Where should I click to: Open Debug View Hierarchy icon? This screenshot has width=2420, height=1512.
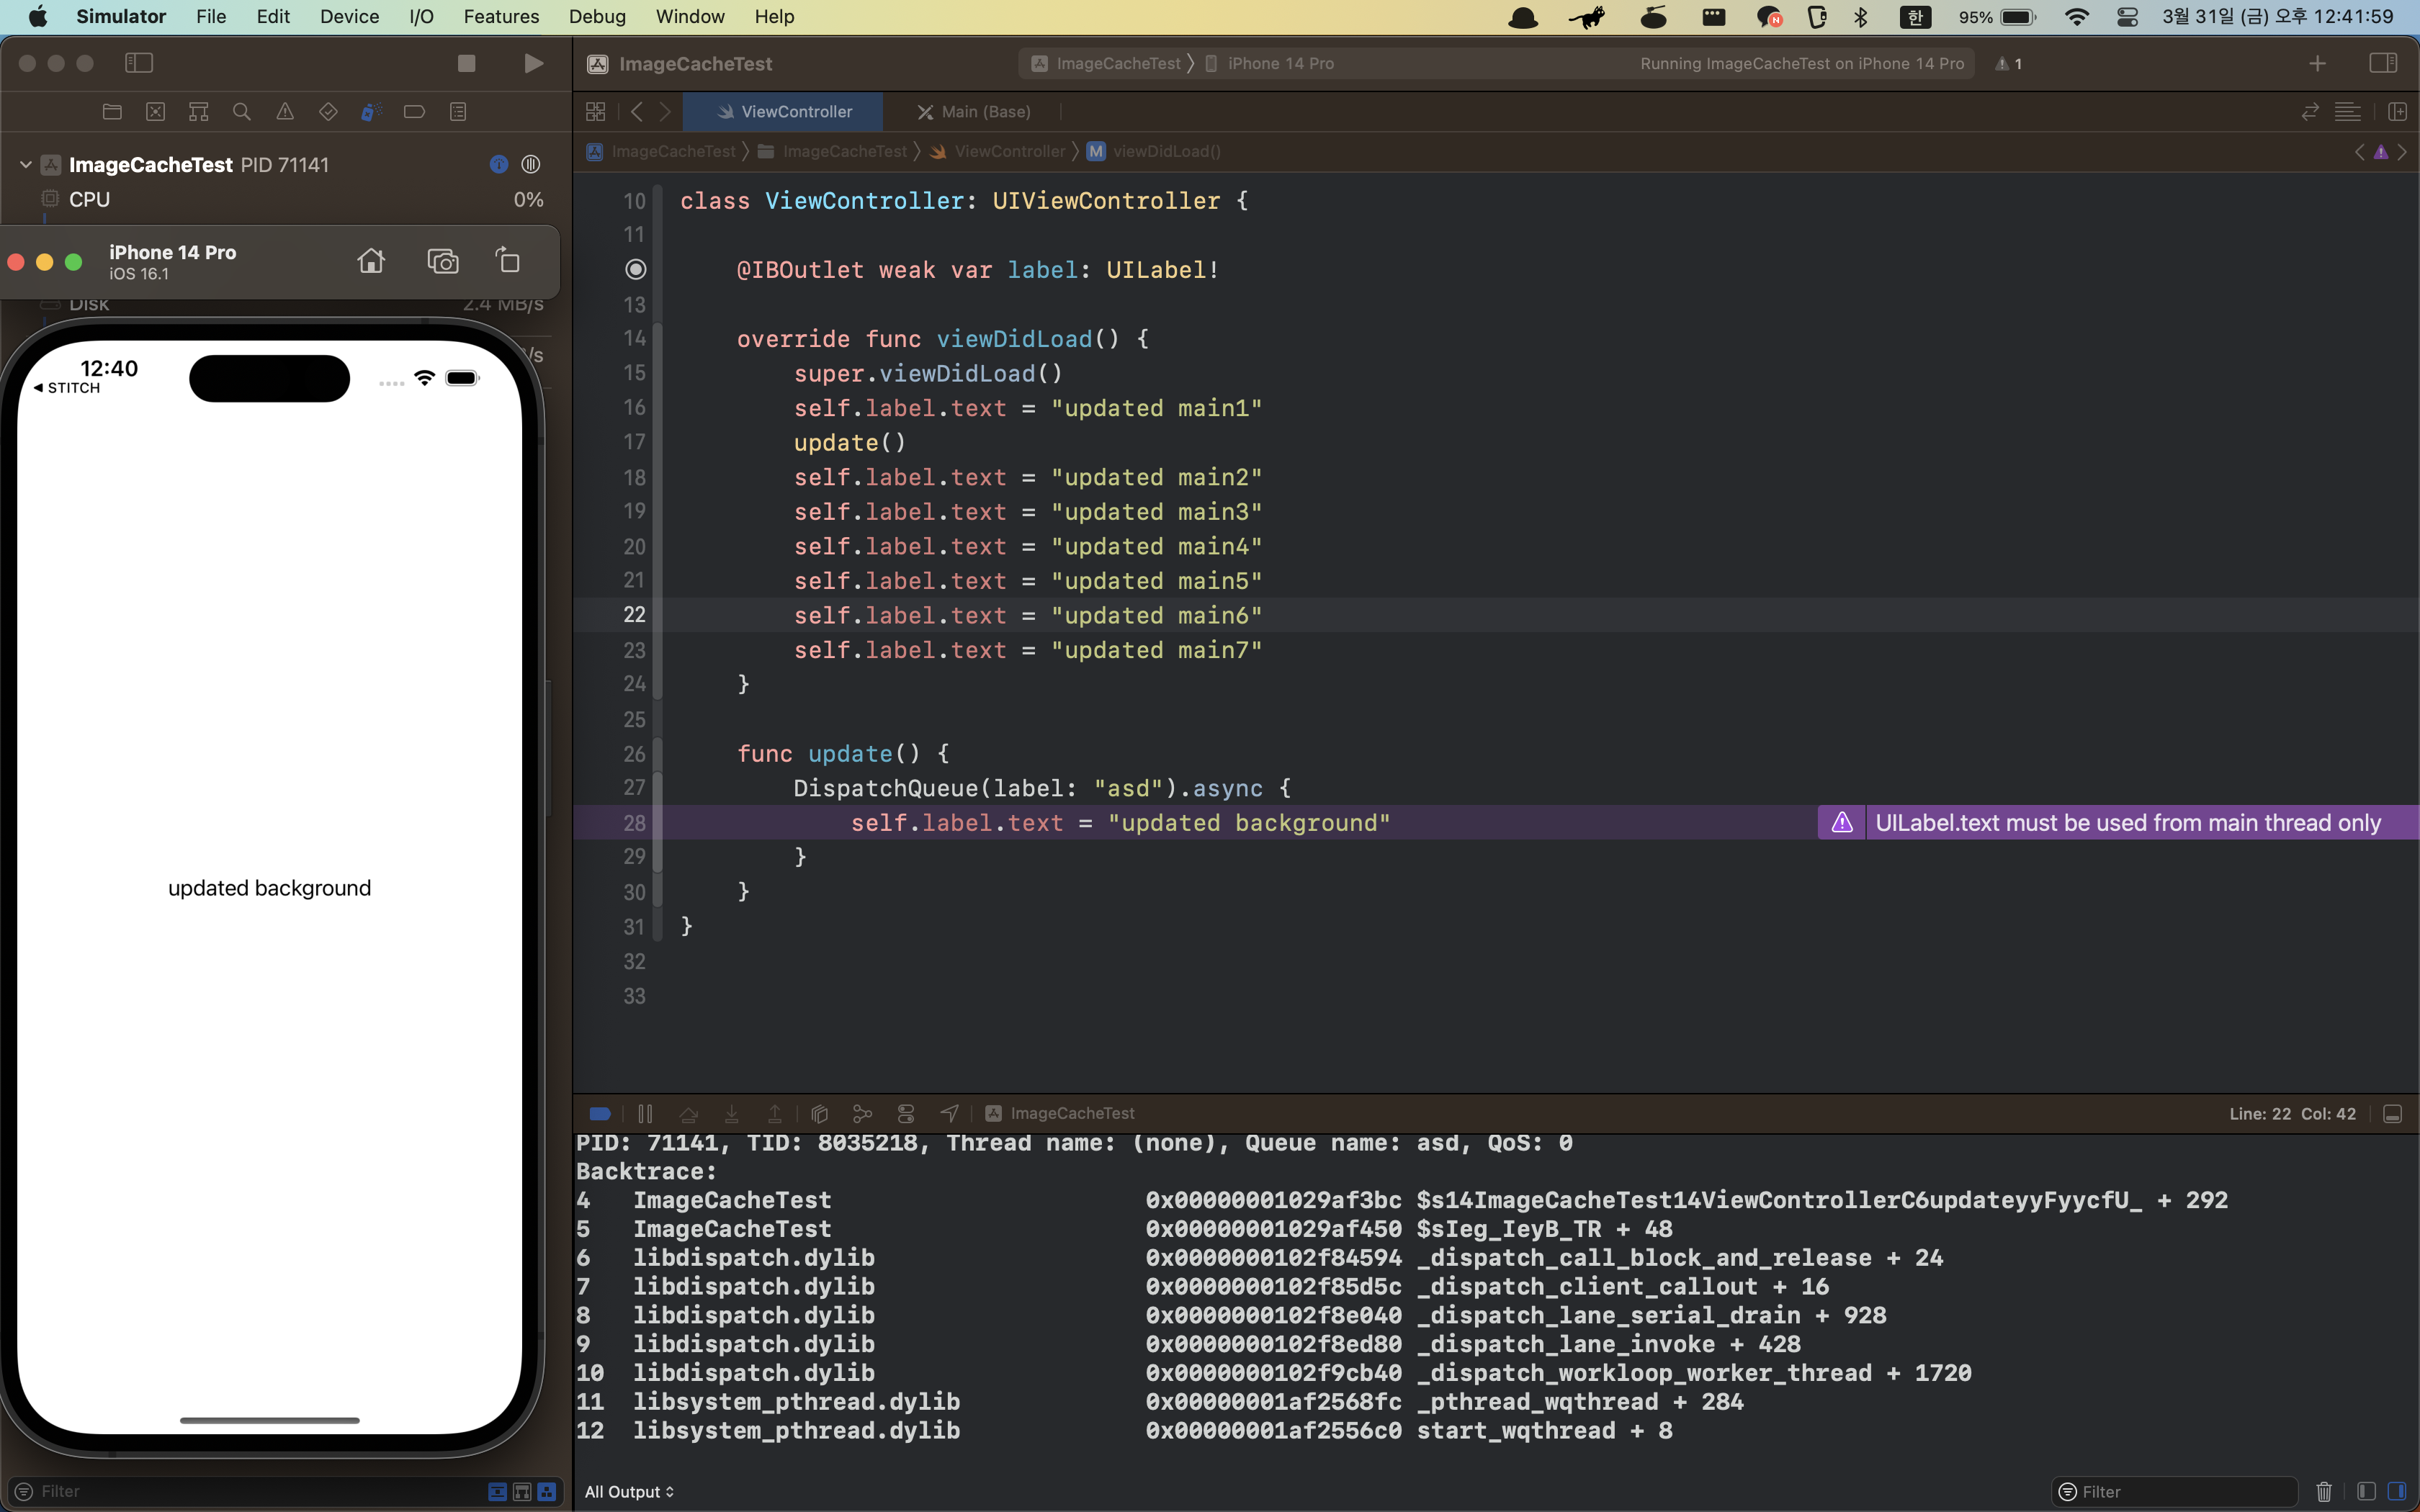coord(820,1113)
